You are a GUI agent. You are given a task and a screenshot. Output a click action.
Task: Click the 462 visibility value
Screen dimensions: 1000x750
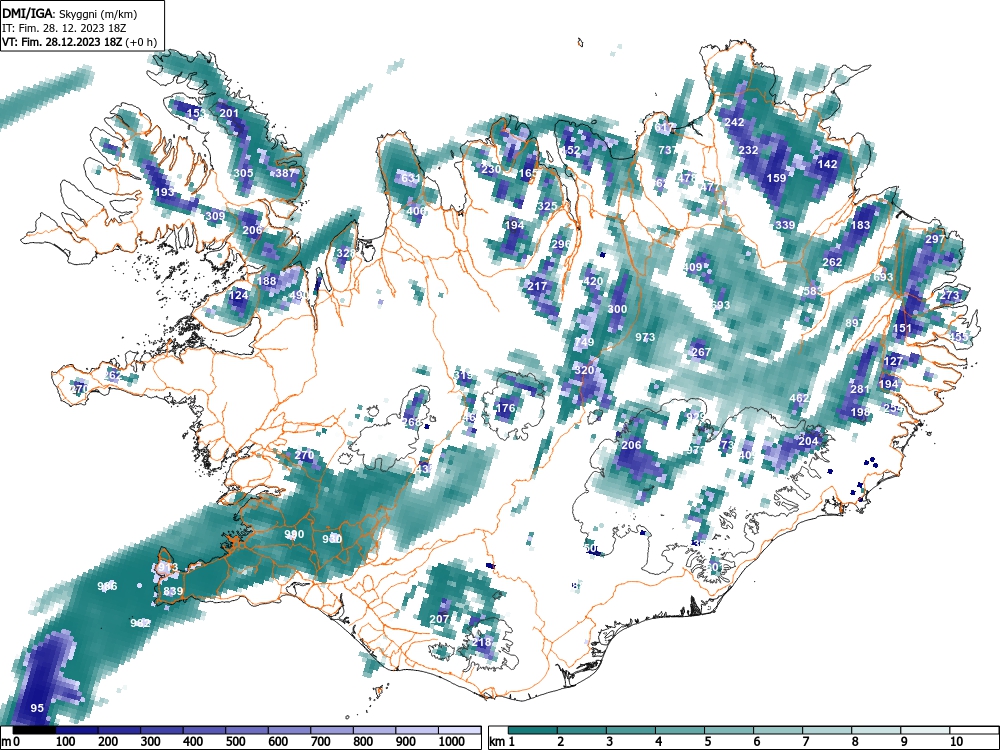tap(799, 398)
